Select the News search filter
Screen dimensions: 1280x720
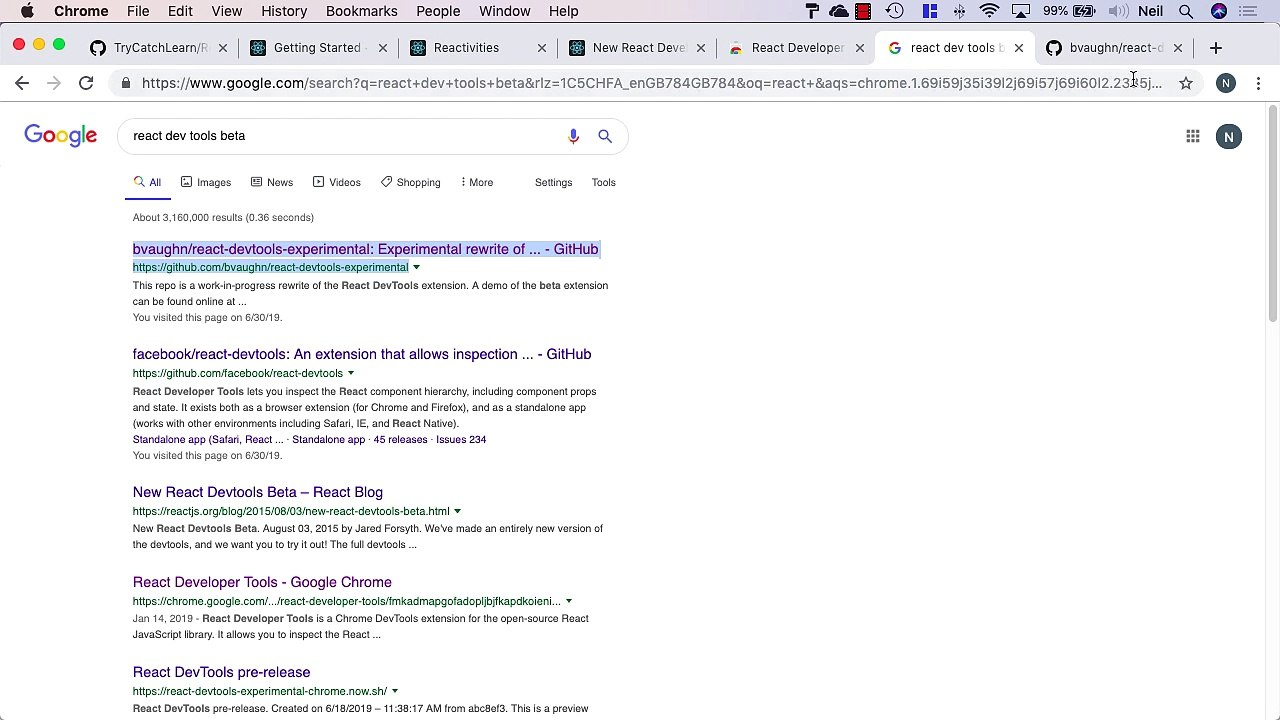pos(272,182)
